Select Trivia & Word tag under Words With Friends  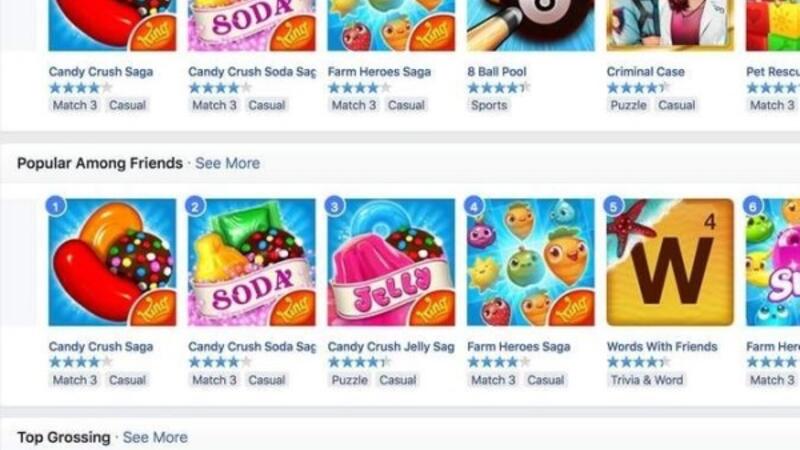tap(646, 380)
